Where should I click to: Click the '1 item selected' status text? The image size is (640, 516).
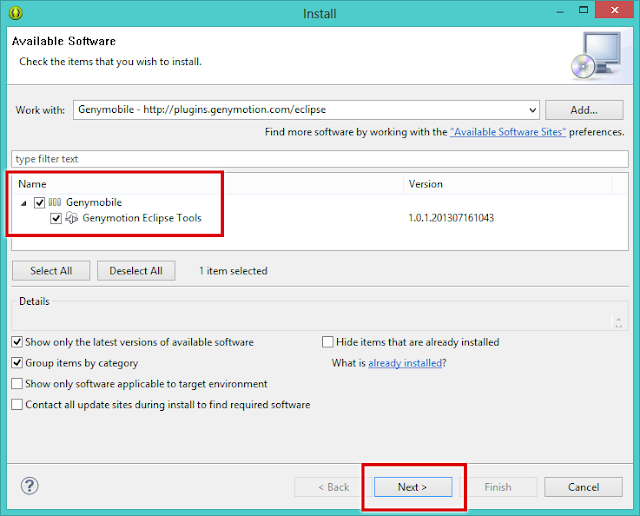pos(233,271)
